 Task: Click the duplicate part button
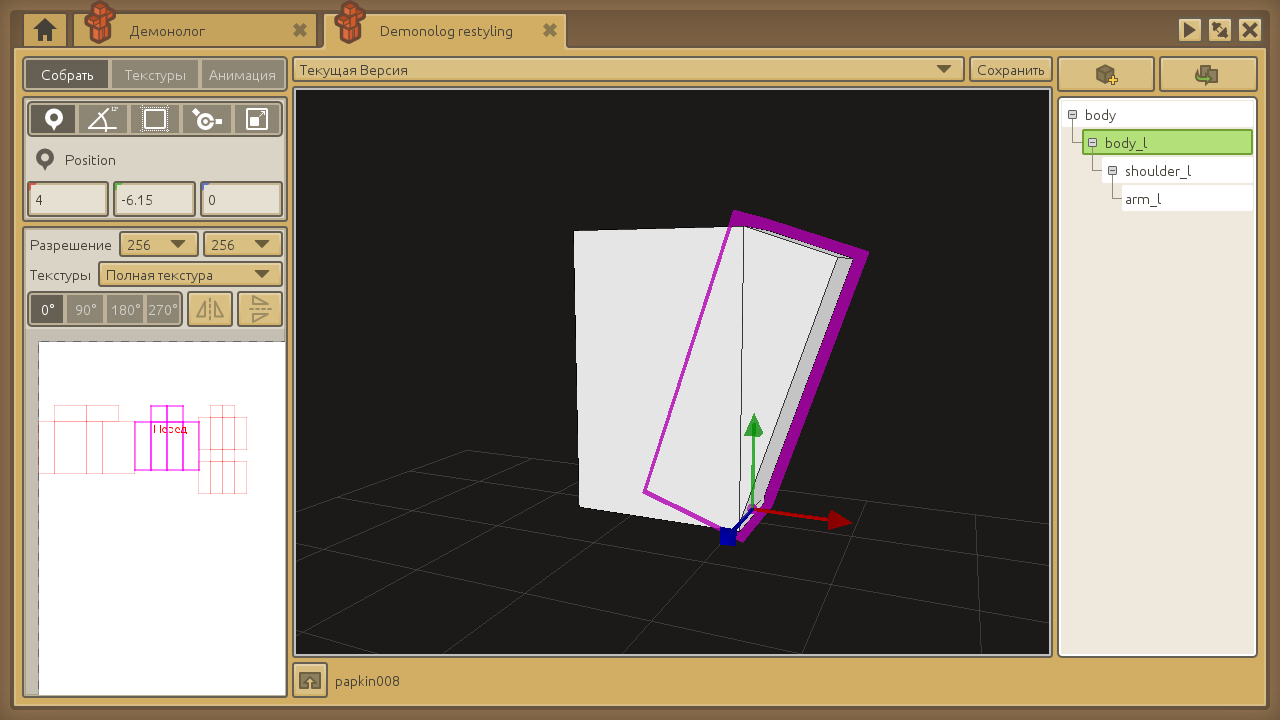pyautogui.click(x=1207, y=74)
